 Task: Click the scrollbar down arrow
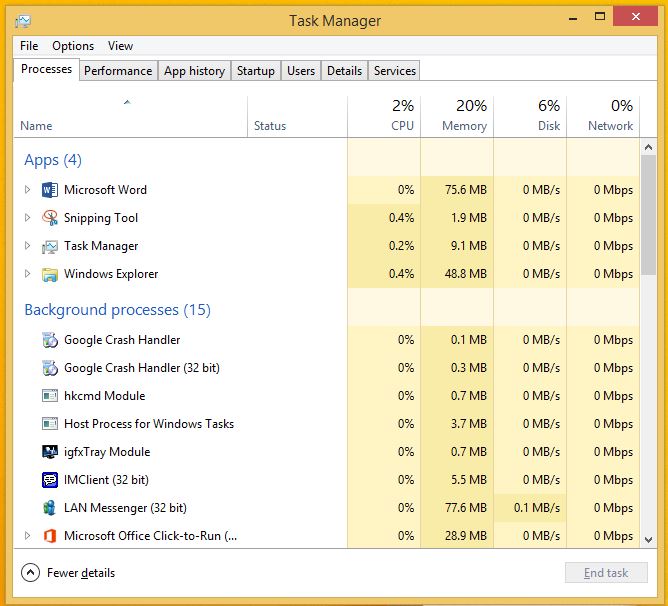648,540
